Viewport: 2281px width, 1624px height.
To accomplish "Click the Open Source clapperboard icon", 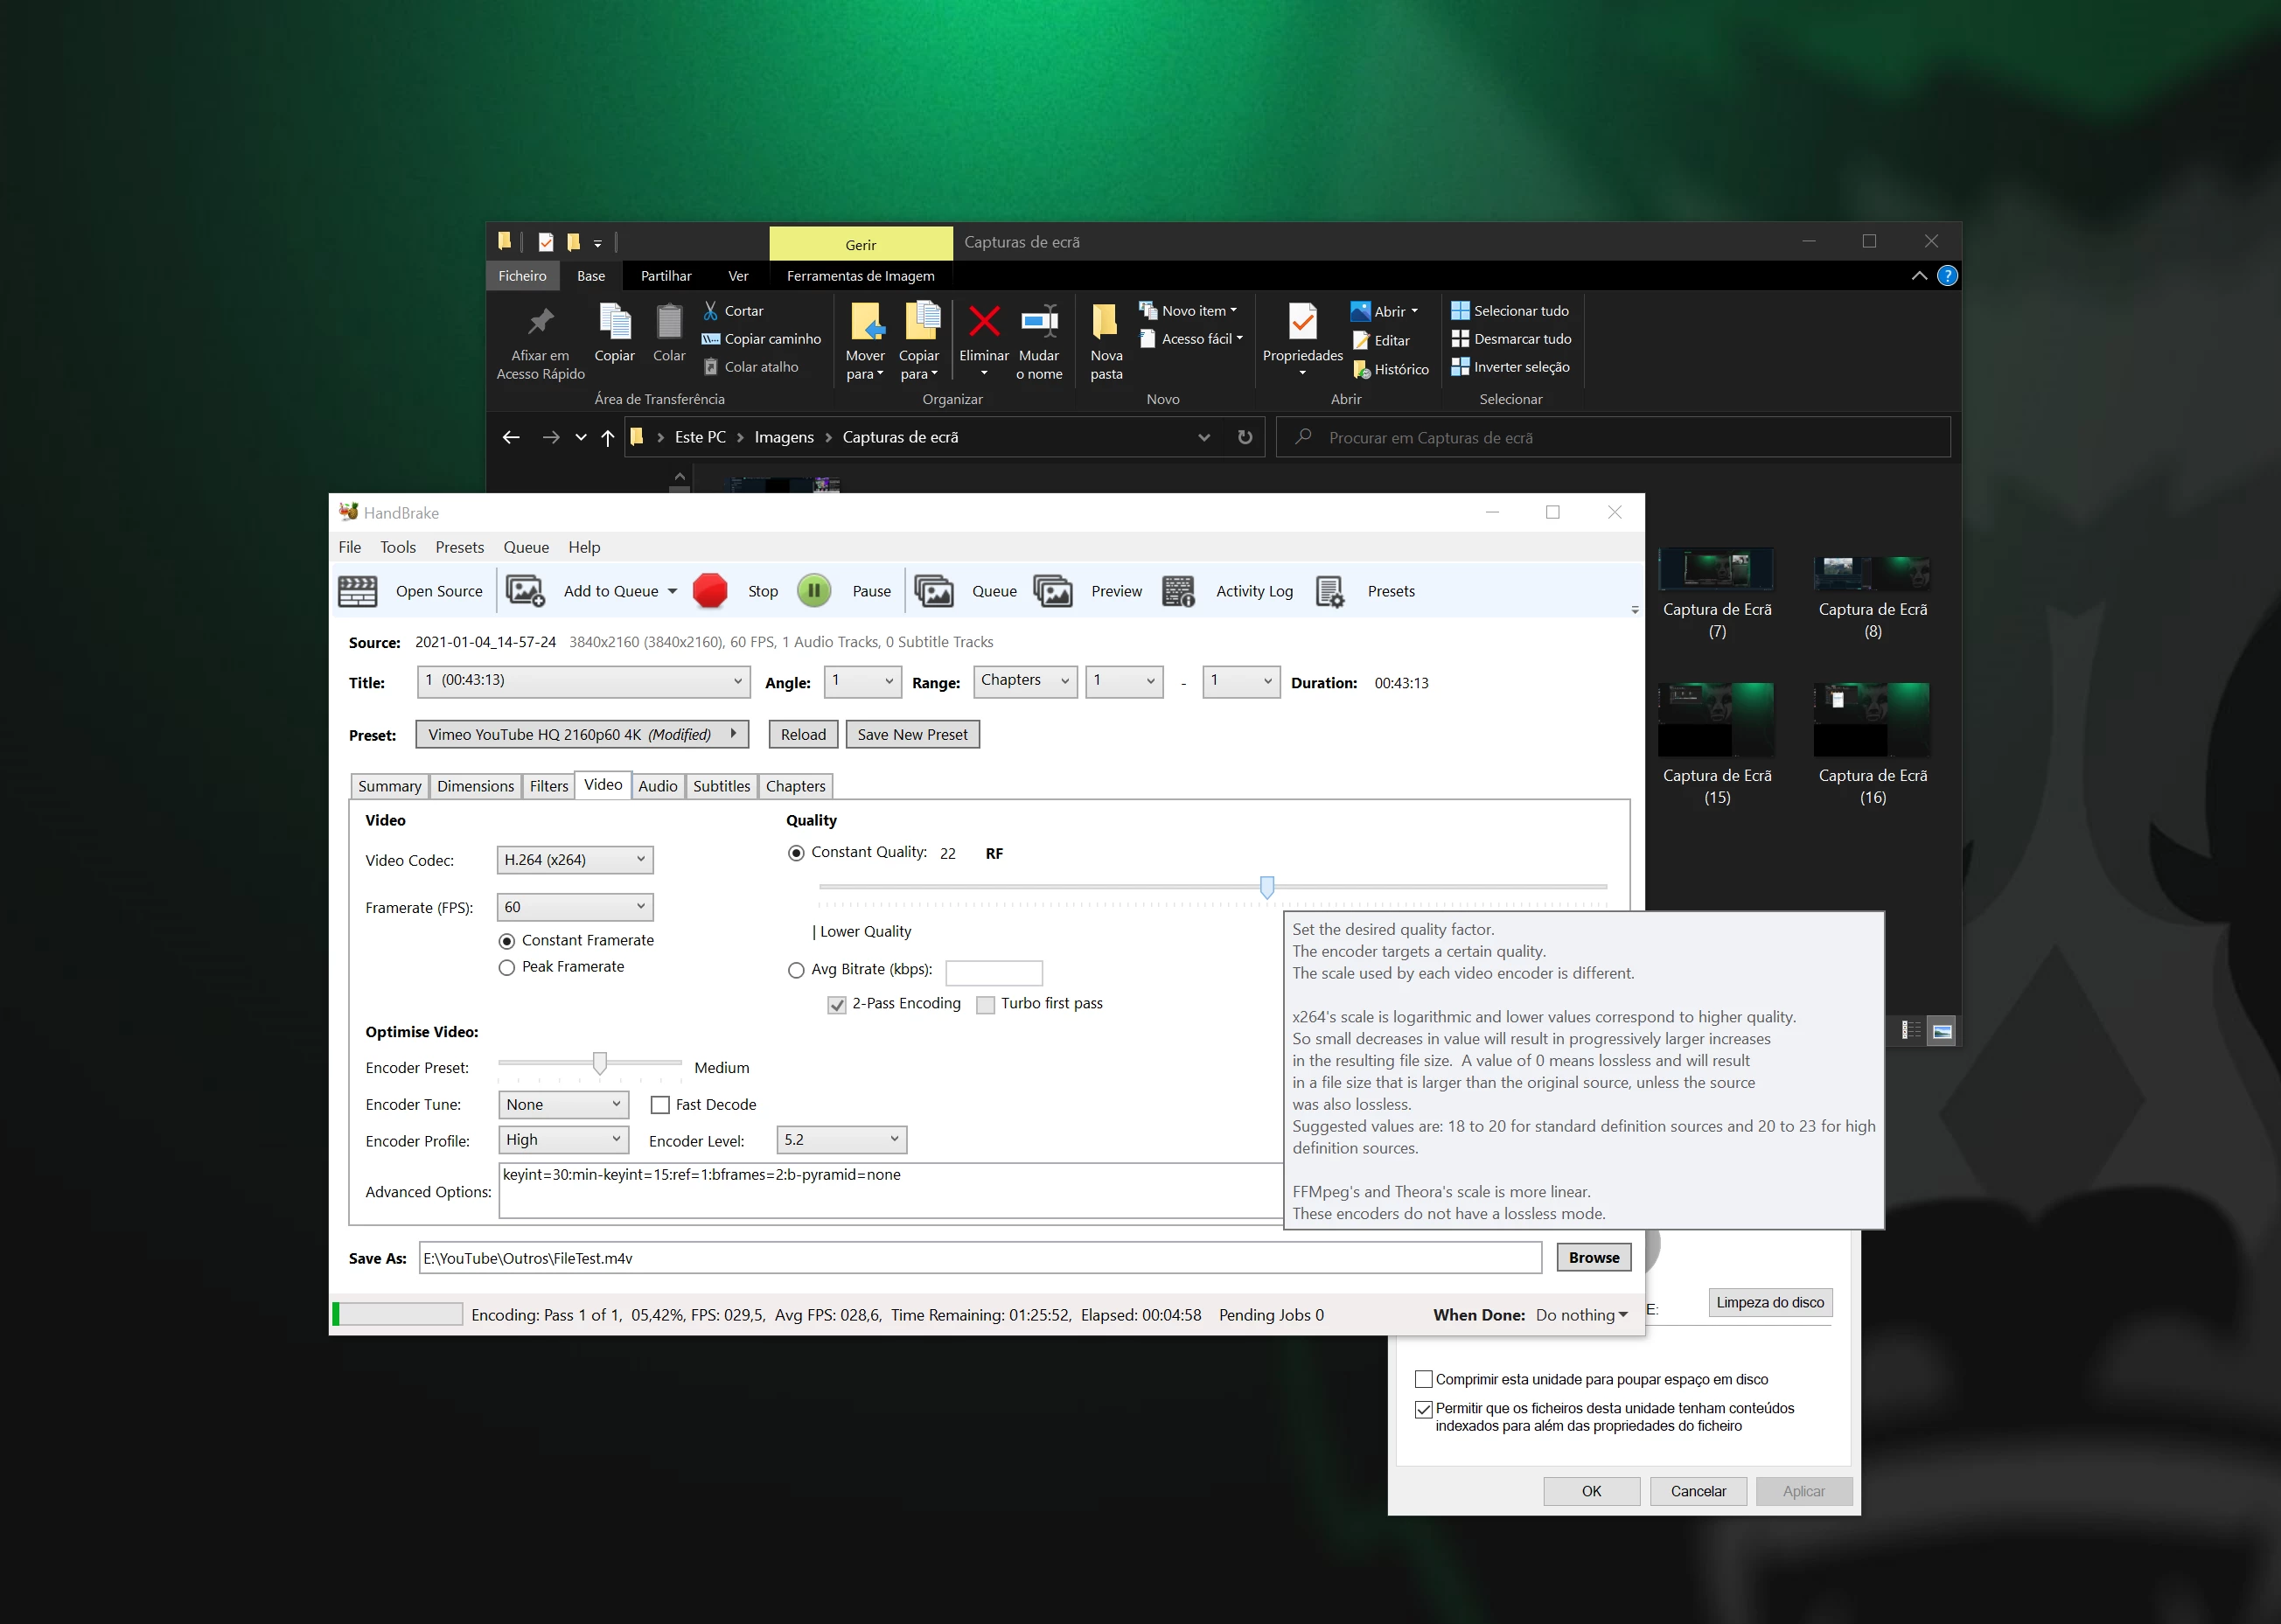I will coord(357,591).
